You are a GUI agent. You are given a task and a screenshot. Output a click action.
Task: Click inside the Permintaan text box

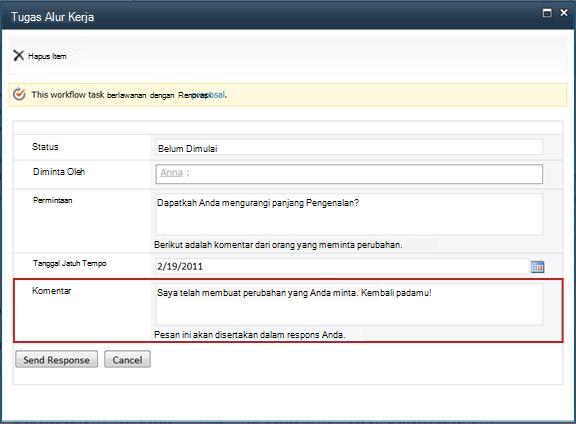pyautogui.click(x=349, y=214)
